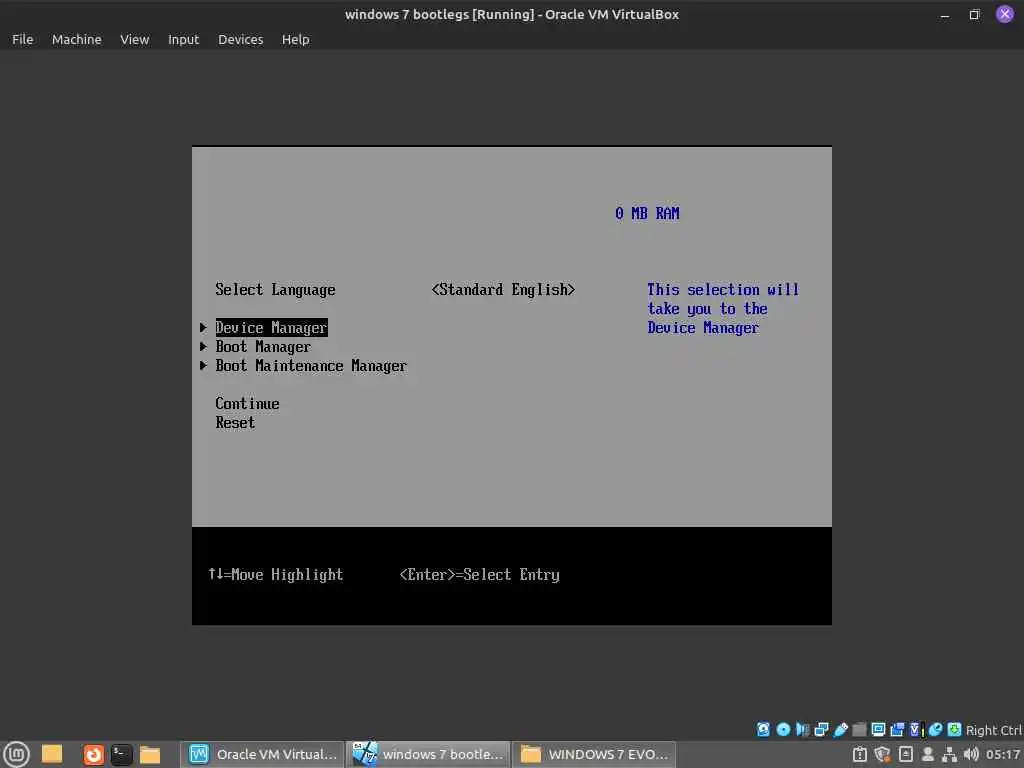Open the network connections tray icon
This screenshot has height=768, width=1024.
tap(950, 754)
